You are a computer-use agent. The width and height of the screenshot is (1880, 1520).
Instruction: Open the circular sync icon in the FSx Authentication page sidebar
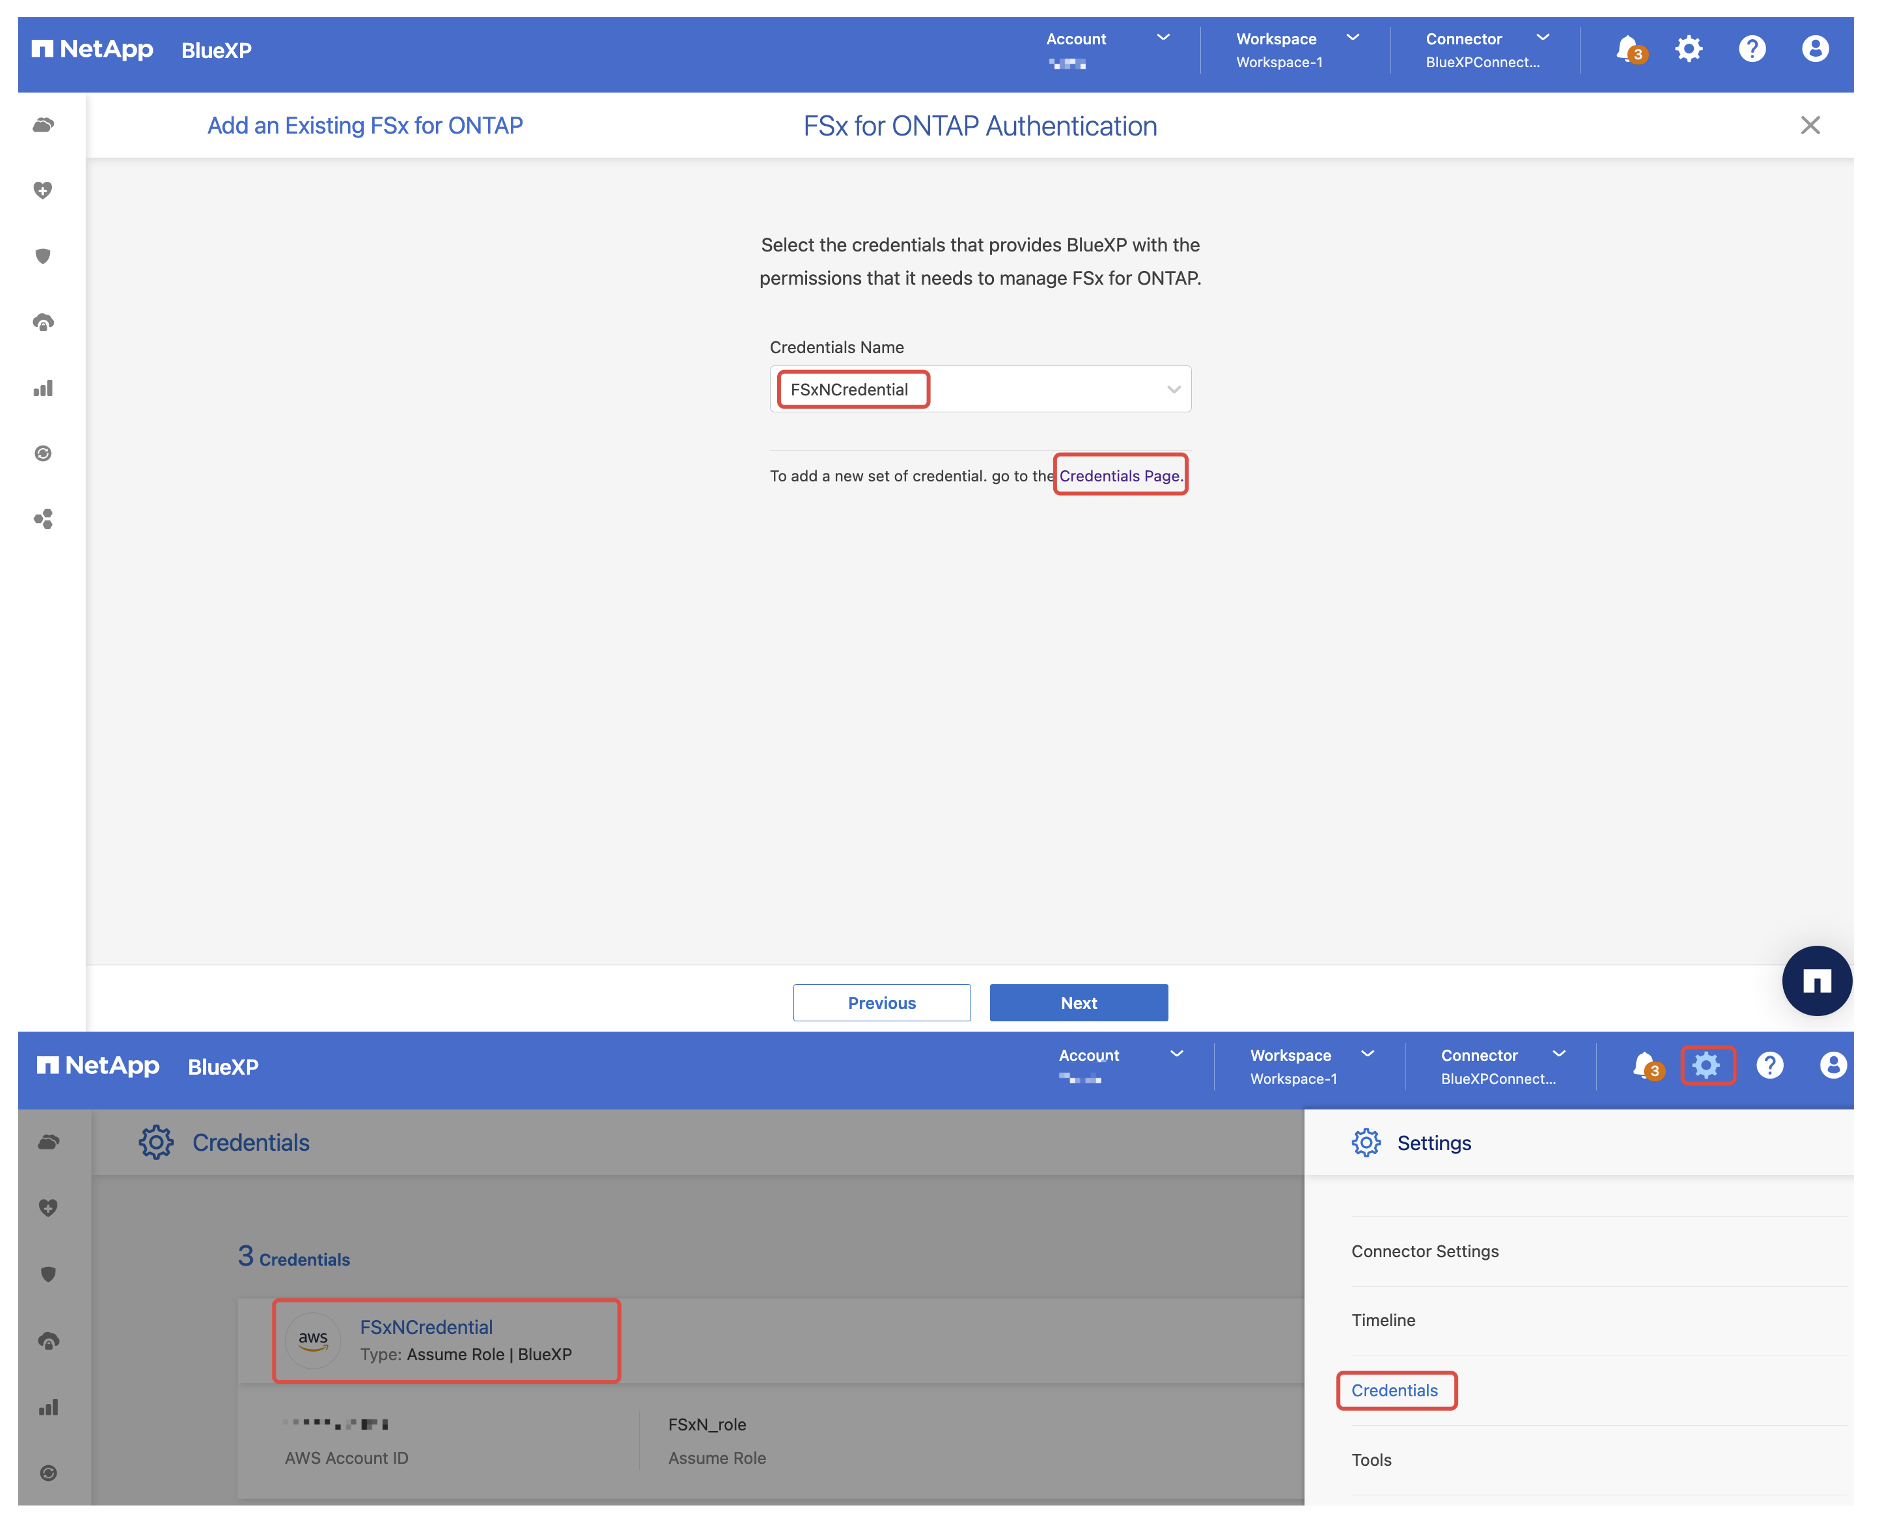tap(43, 453)
